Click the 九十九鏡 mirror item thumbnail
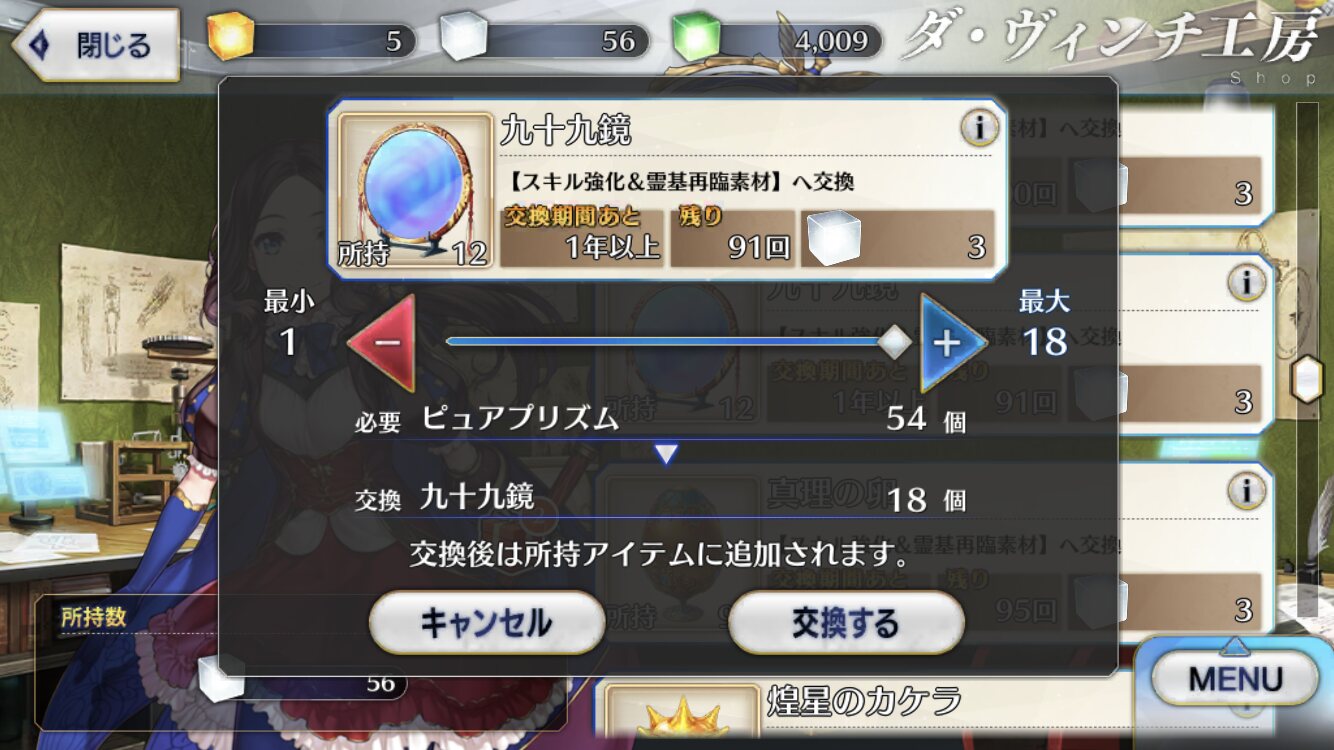1334x750 pixels. [413, 189]
